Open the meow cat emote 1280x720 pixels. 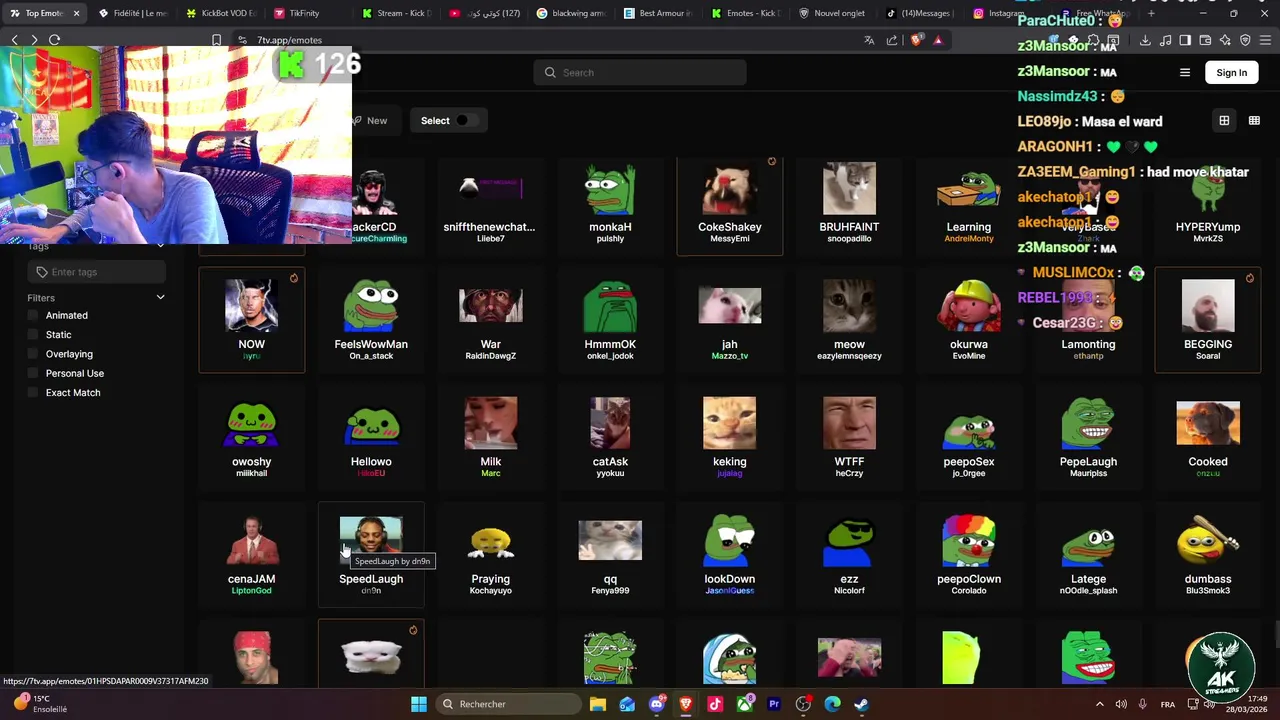pos(849,320)
